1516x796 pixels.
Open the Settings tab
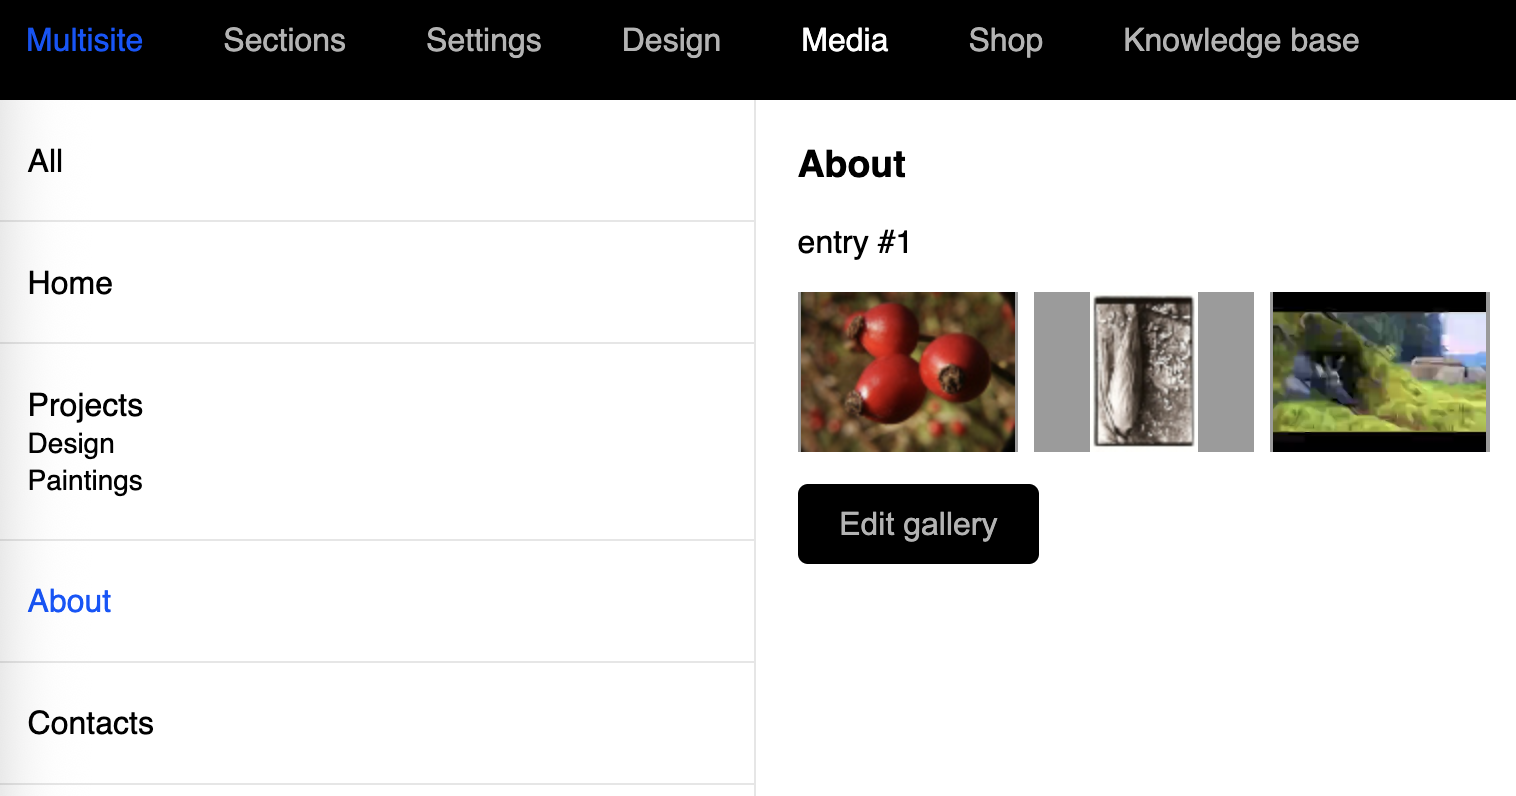click(x=483, y=40)
